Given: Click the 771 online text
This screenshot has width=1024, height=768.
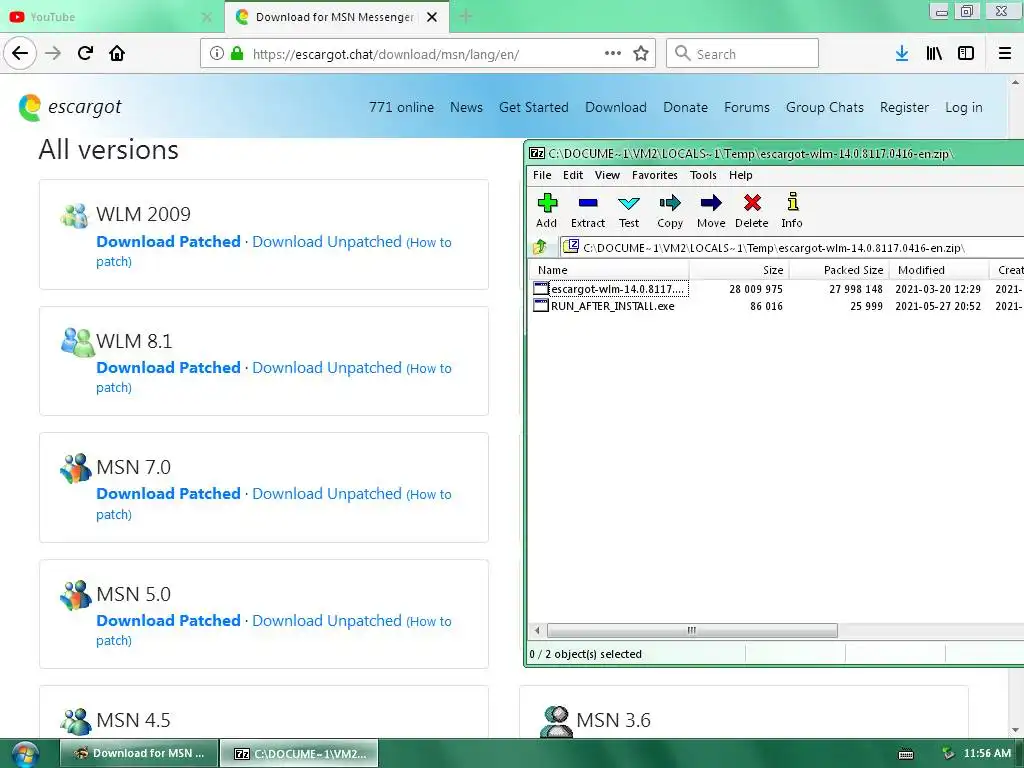Looking at the screenshot, I should pyautogui.click(x=402, y=107).
